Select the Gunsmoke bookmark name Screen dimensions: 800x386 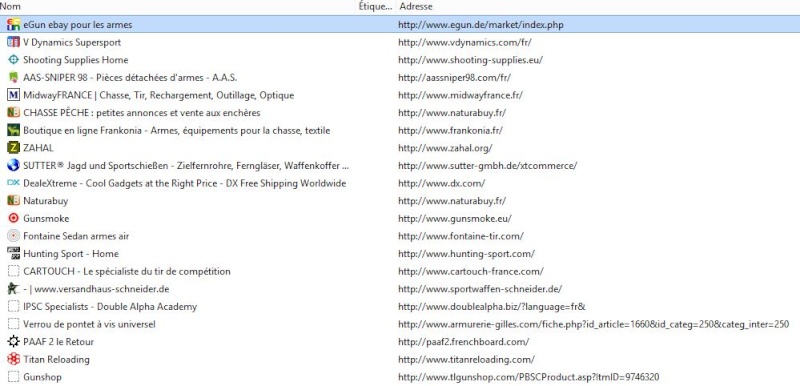click(46, 218)
